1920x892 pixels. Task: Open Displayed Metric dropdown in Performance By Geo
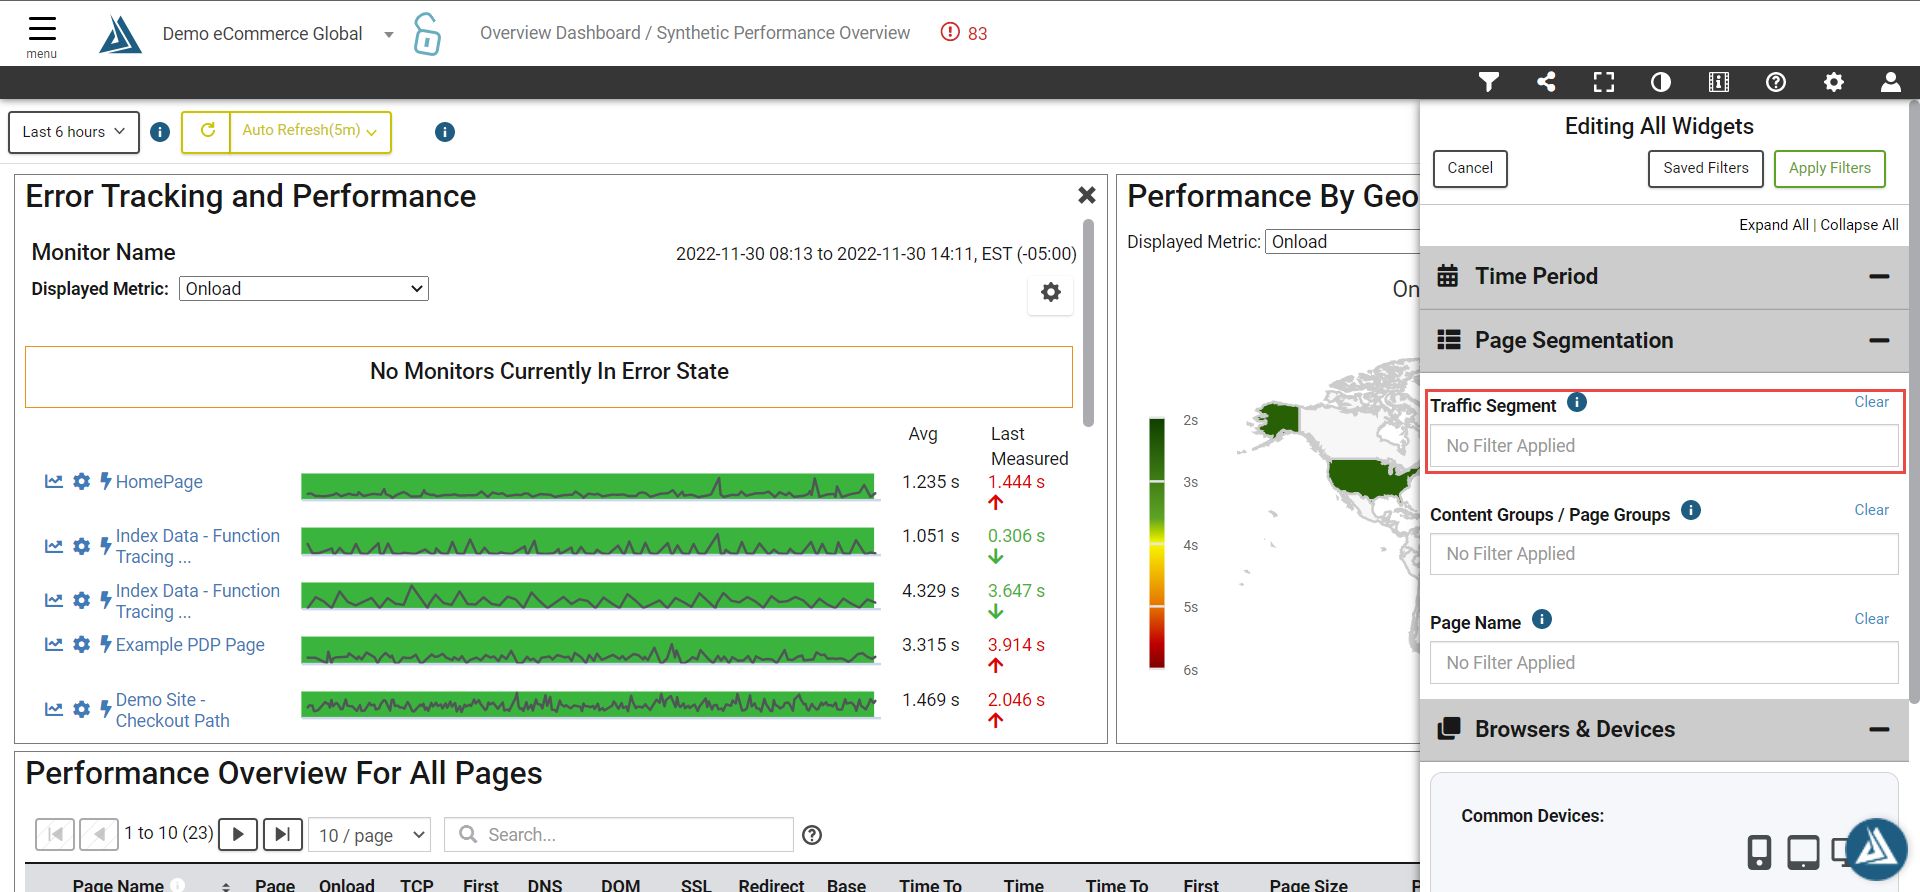[x=1342, y=242]
